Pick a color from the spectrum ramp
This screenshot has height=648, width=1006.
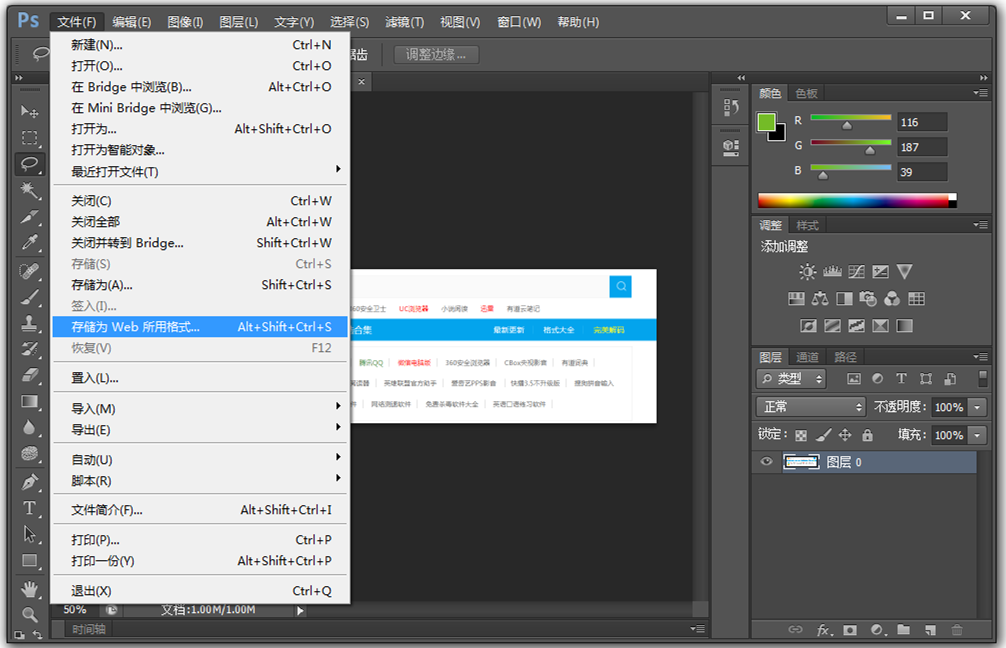857,201
